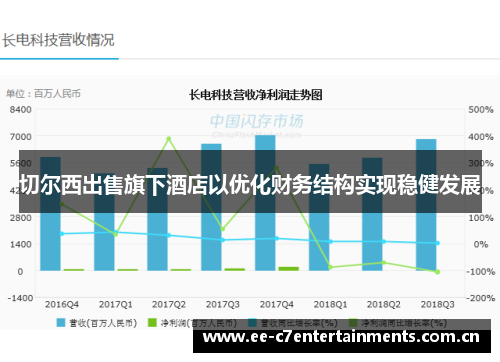This screenshot has height=362, width=500.
Task: Click the 400% right axis value
Action: (481, 137)
